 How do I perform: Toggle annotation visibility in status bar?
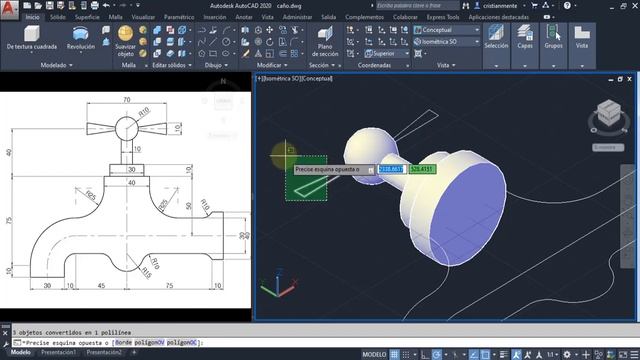tap(516, 354)
